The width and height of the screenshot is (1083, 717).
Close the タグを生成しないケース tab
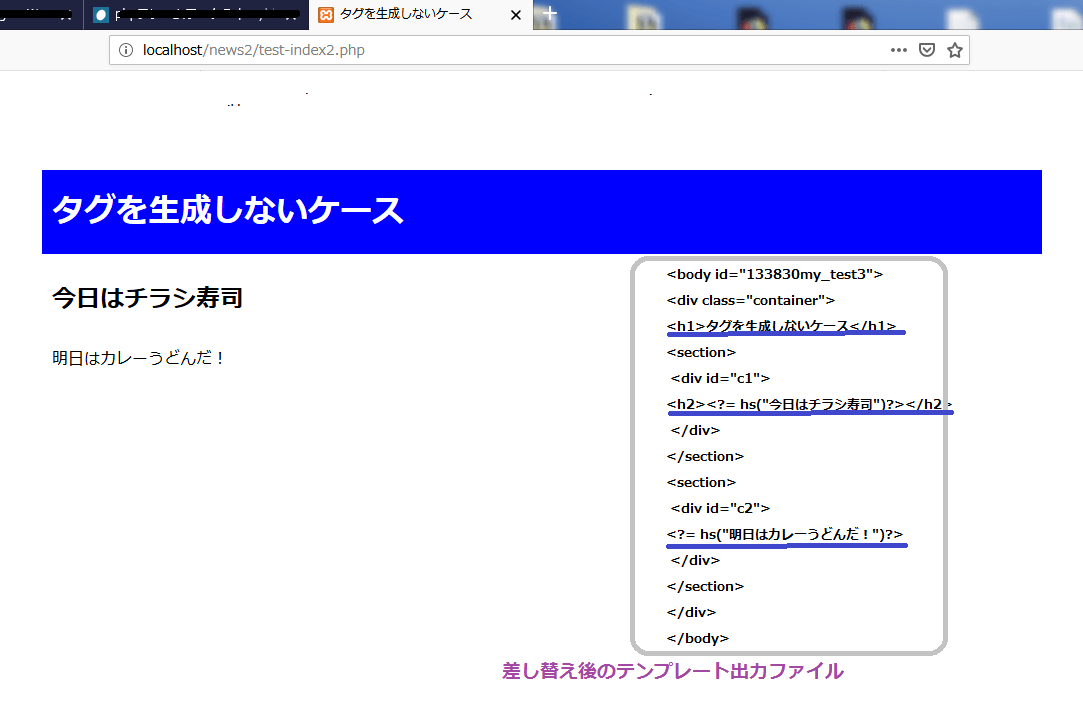(515, 15)
